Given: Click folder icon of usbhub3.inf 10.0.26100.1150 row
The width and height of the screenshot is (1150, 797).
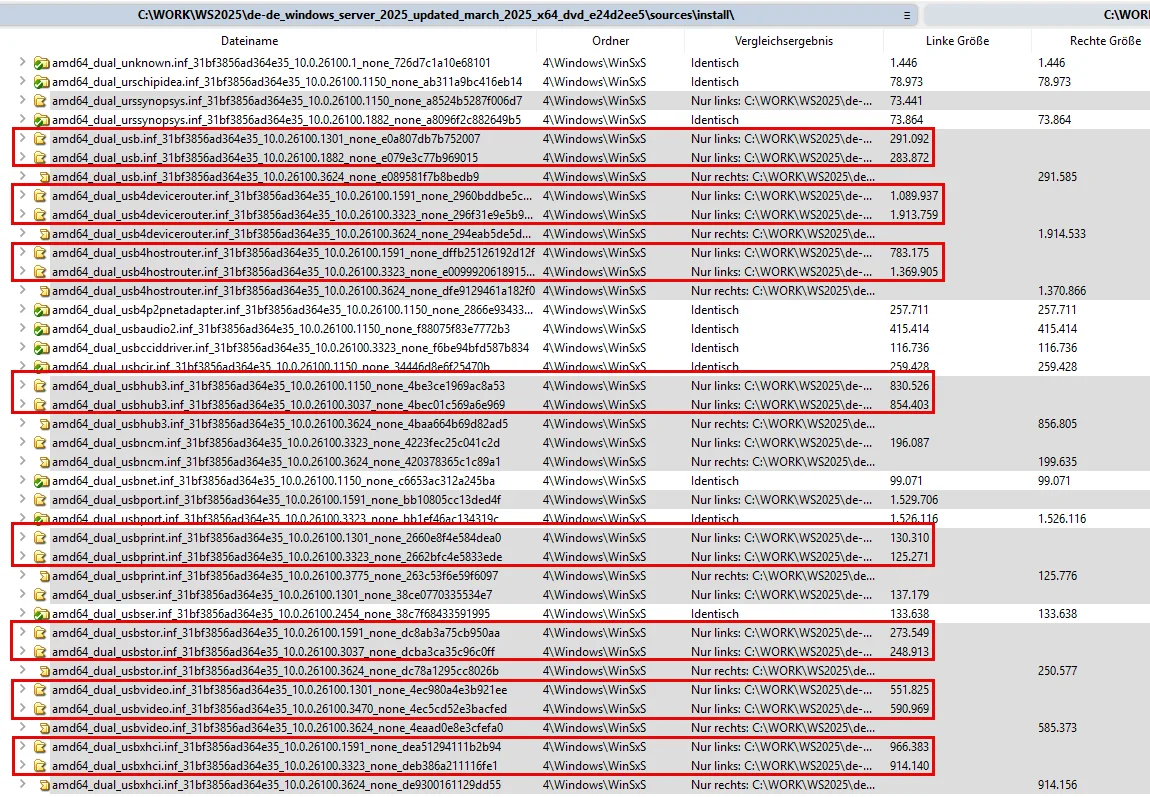Looking at the screenshot, I should coord(40,386).
